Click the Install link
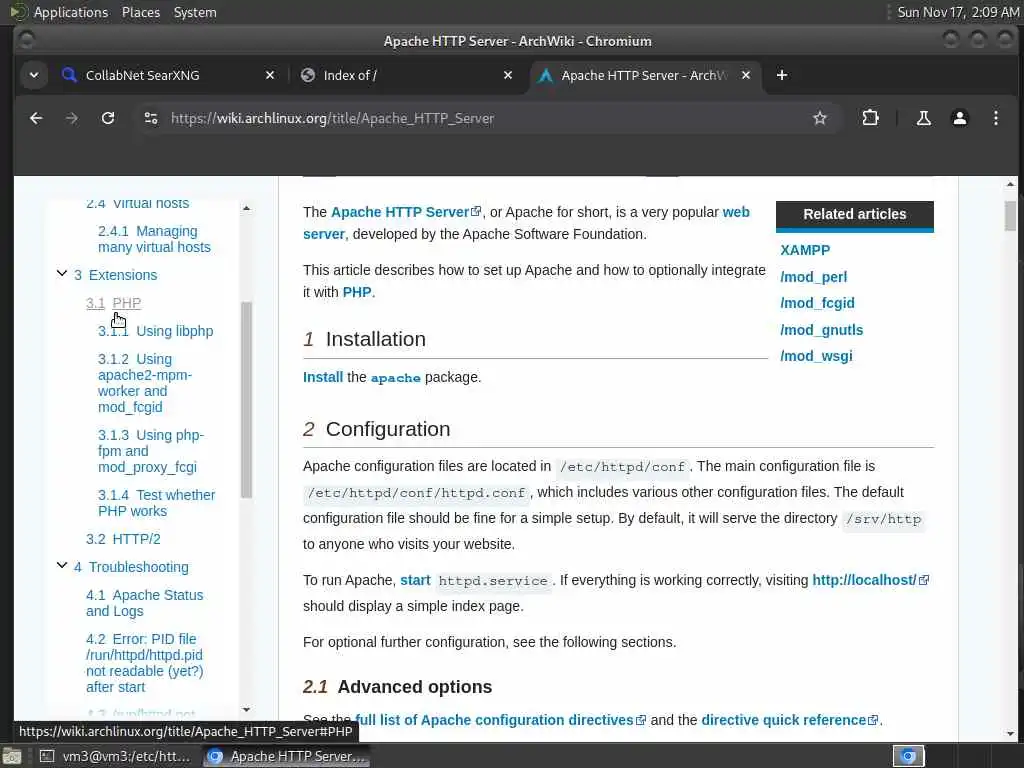Image resolution: width=1024 pixels, height=768 pixels. pos(323,377)
